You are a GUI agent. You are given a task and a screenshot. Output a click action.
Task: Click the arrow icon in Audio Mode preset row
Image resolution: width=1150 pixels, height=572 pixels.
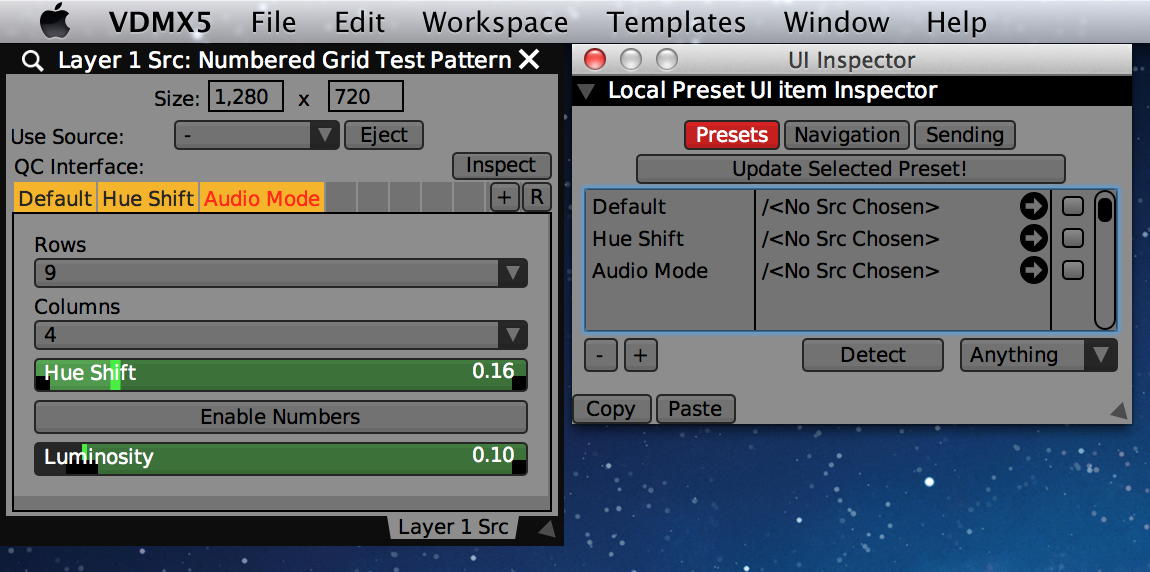tap(1033, 271)
